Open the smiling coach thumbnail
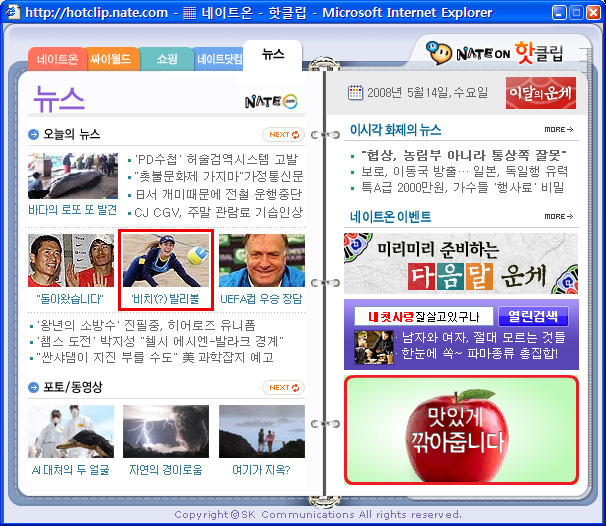This screenshot has height=526, width=606. pos(262,260)
